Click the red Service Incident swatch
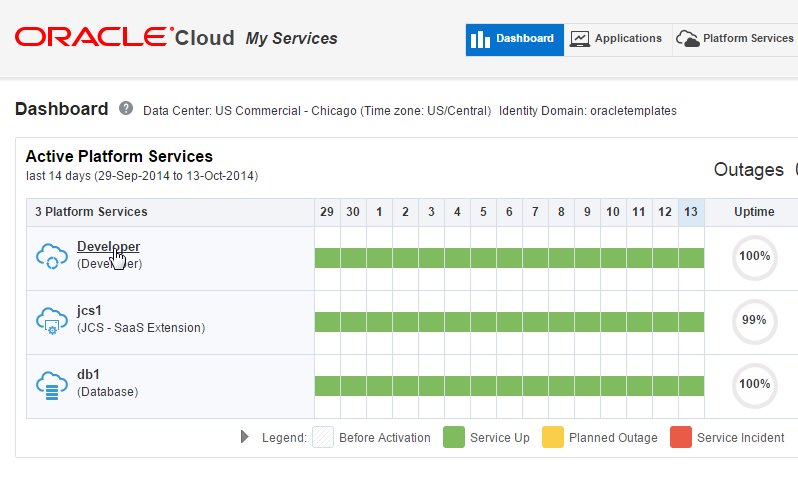This screenshot has width=798, height=480. click(681, 437)
